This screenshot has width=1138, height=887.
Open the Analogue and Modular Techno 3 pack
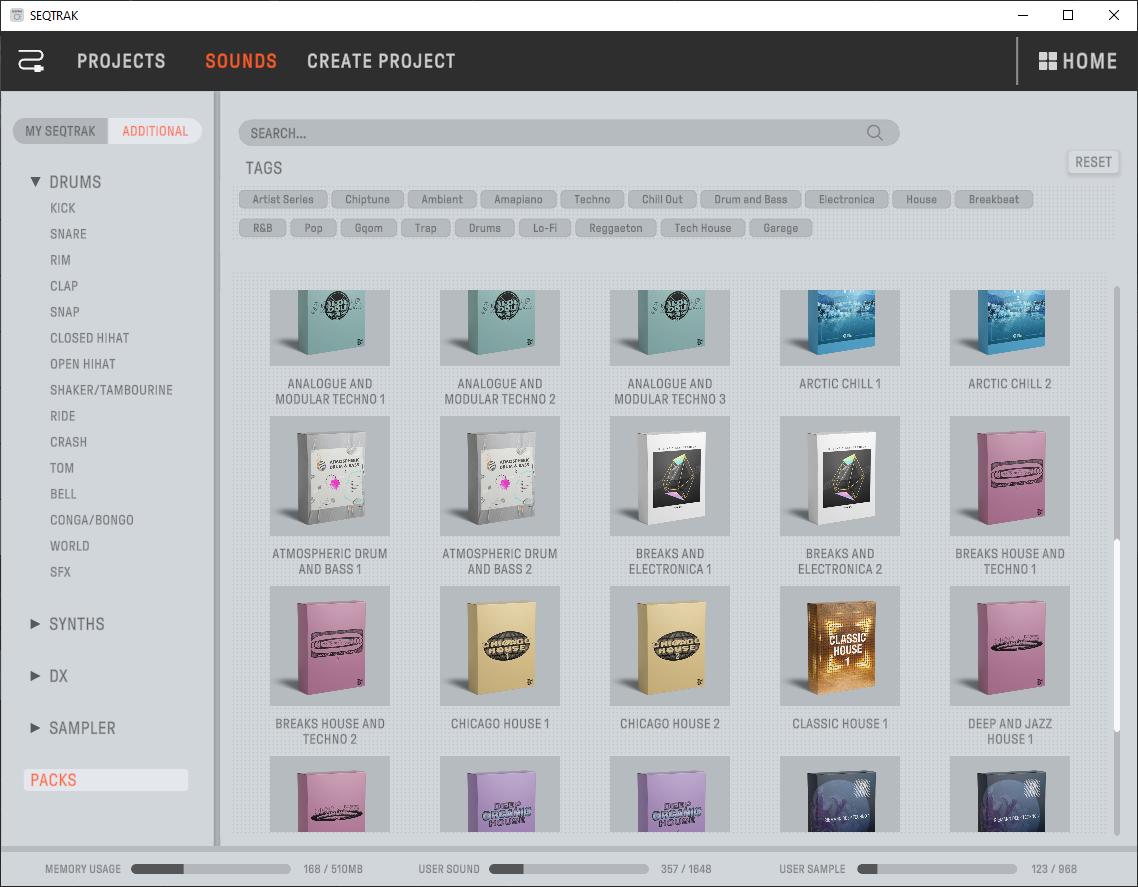(x=669, y=328)
